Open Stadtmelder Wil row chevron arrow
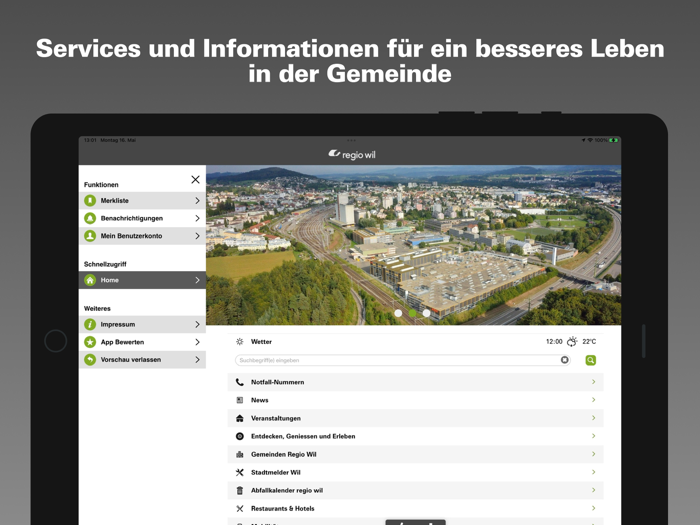The height and width of the screenshot is (525, 700). point(593,472)
